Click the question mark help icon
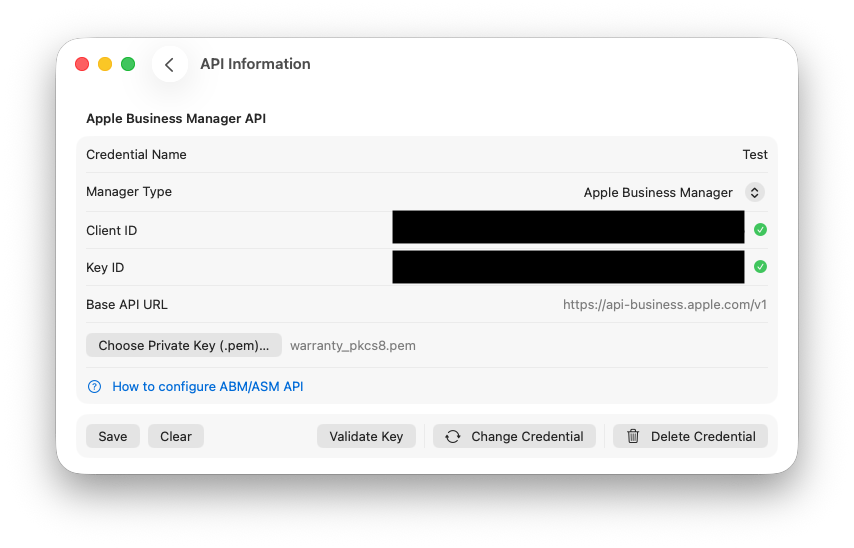The width and height of the screenshot is (854, 548). pyautogui.click(x=94, y=387)
